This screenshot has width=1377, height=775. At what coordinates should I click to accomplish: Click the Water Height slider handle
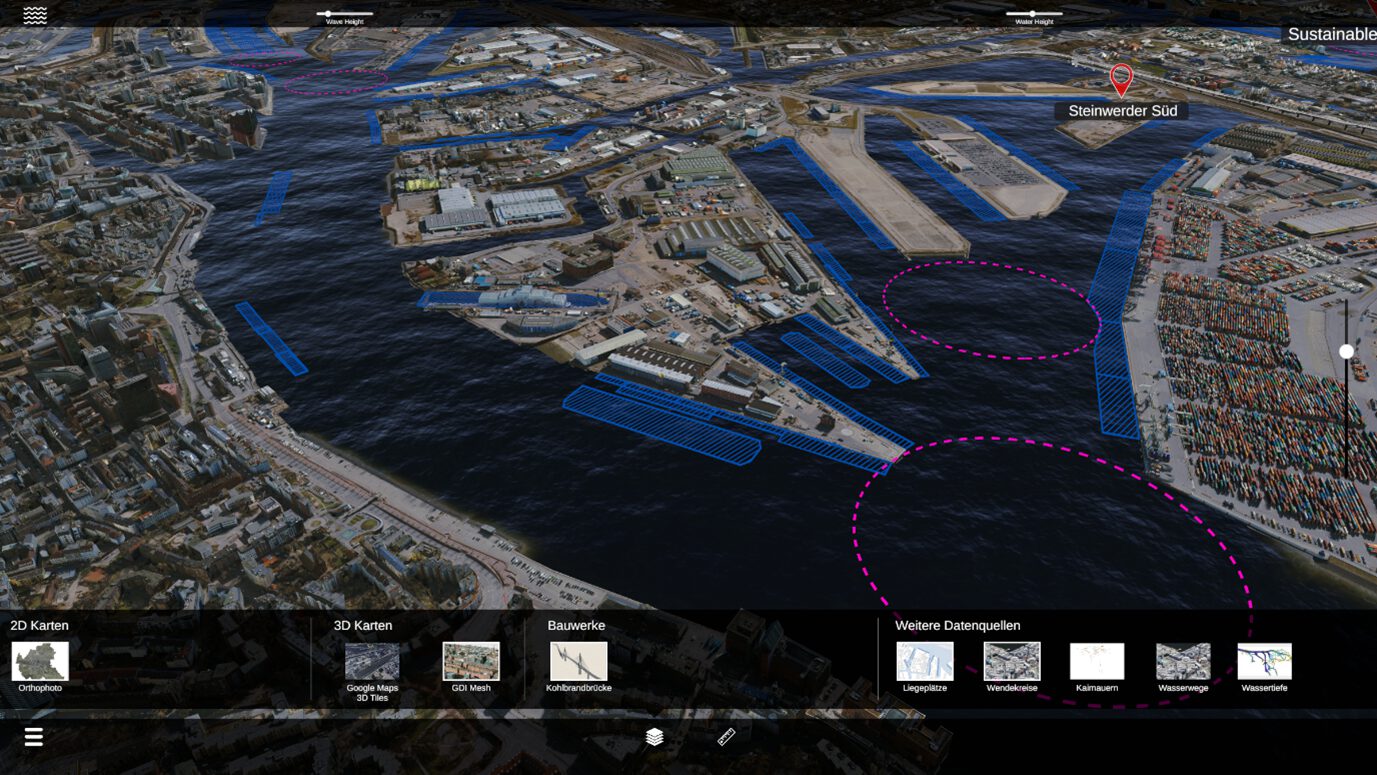pyautogui.click(x=1032, y=14)
